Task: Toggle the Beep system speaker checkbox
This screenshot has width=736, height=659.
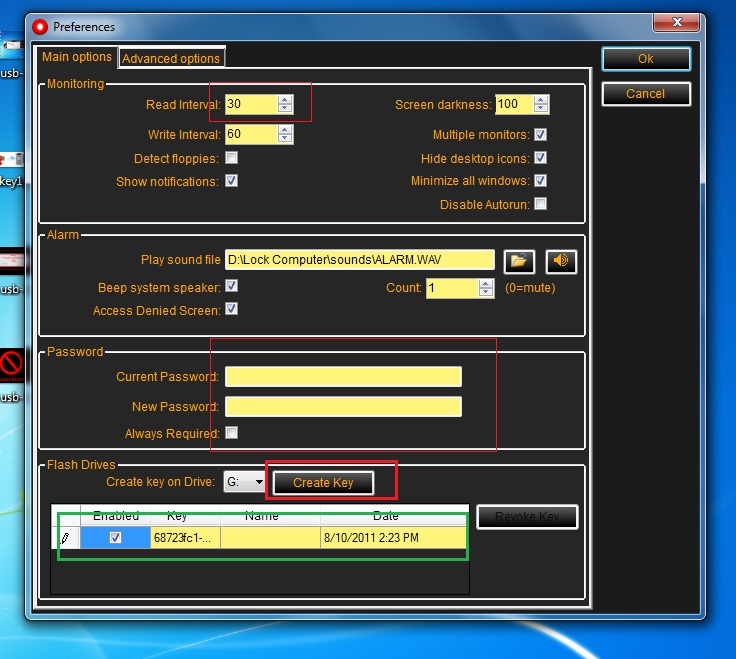Action: [x=231, y=286]
